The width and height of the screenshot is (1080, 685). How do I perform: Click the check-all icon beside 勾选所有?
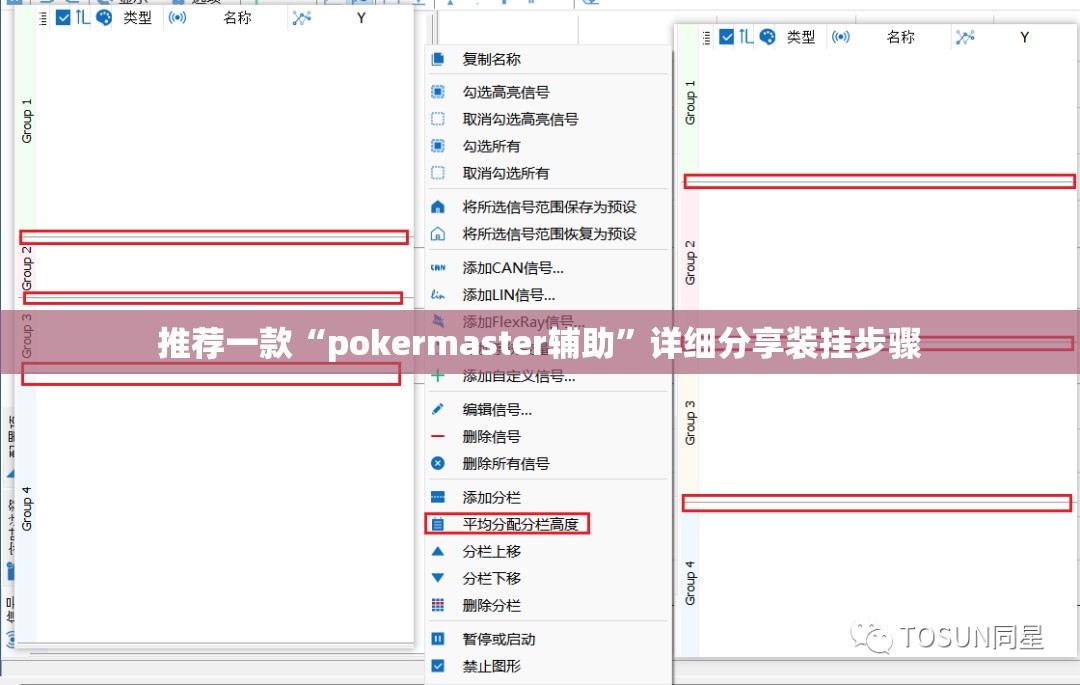(437, 146)
